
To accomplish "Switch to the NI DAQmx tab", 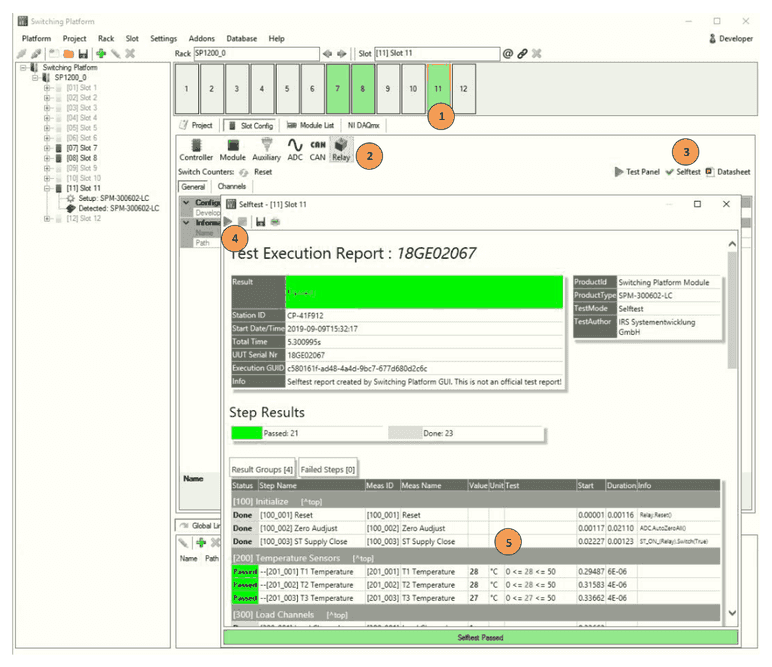I will (x=363, y=126).
